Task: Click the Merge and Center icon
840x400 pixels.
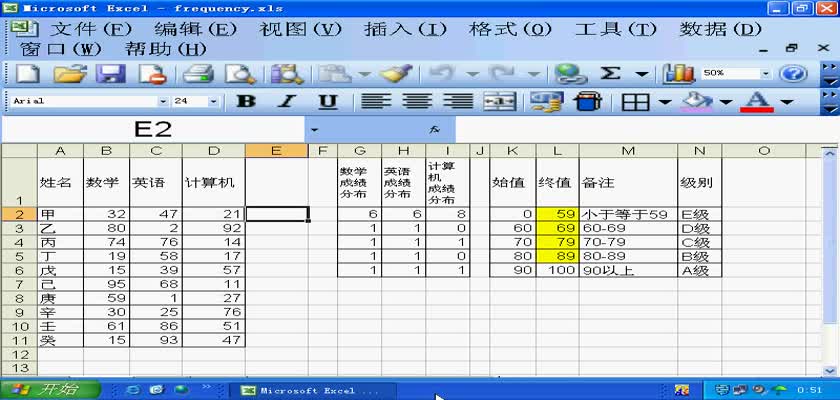Action: point(499,101)
